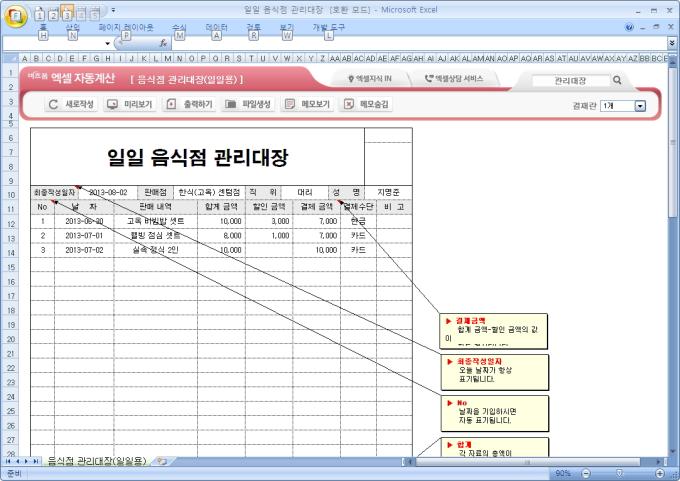Click the 새로작성 refresh button
Screen dimensions: 680x481
click(71, 104)
